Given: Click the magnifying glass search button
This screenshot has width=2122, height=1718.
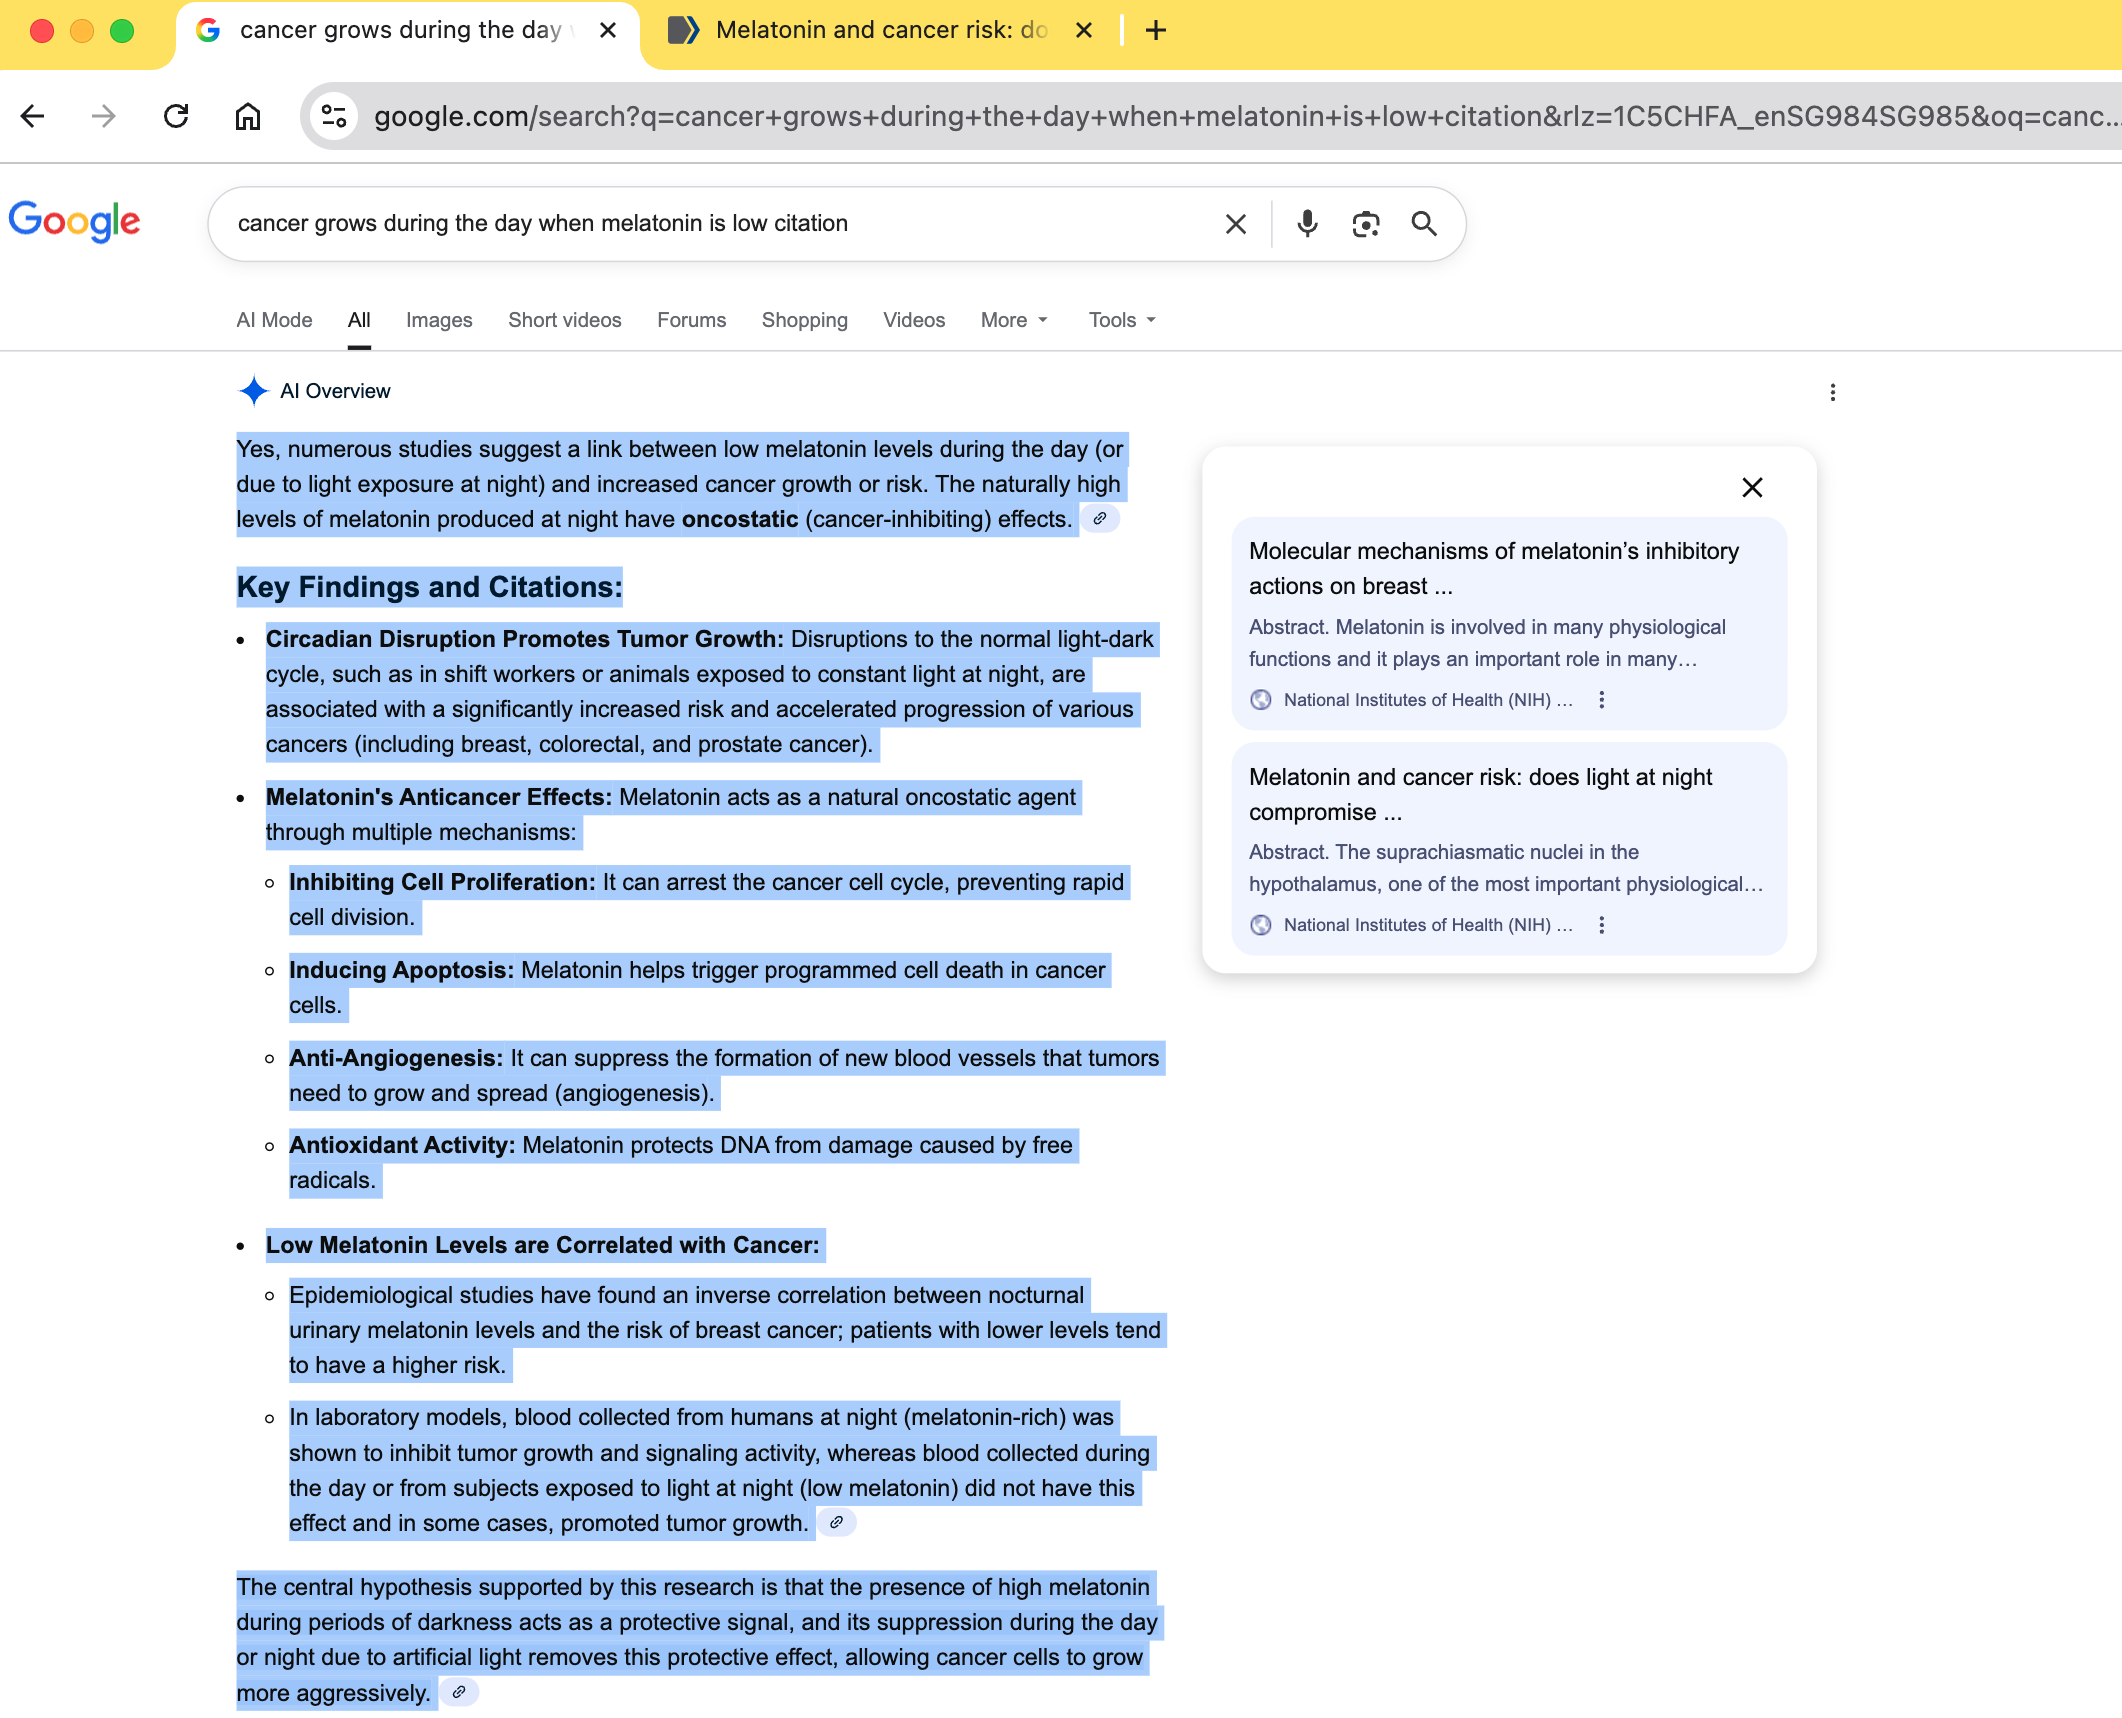Looking at the screenshot, I should click(1424, 223).
